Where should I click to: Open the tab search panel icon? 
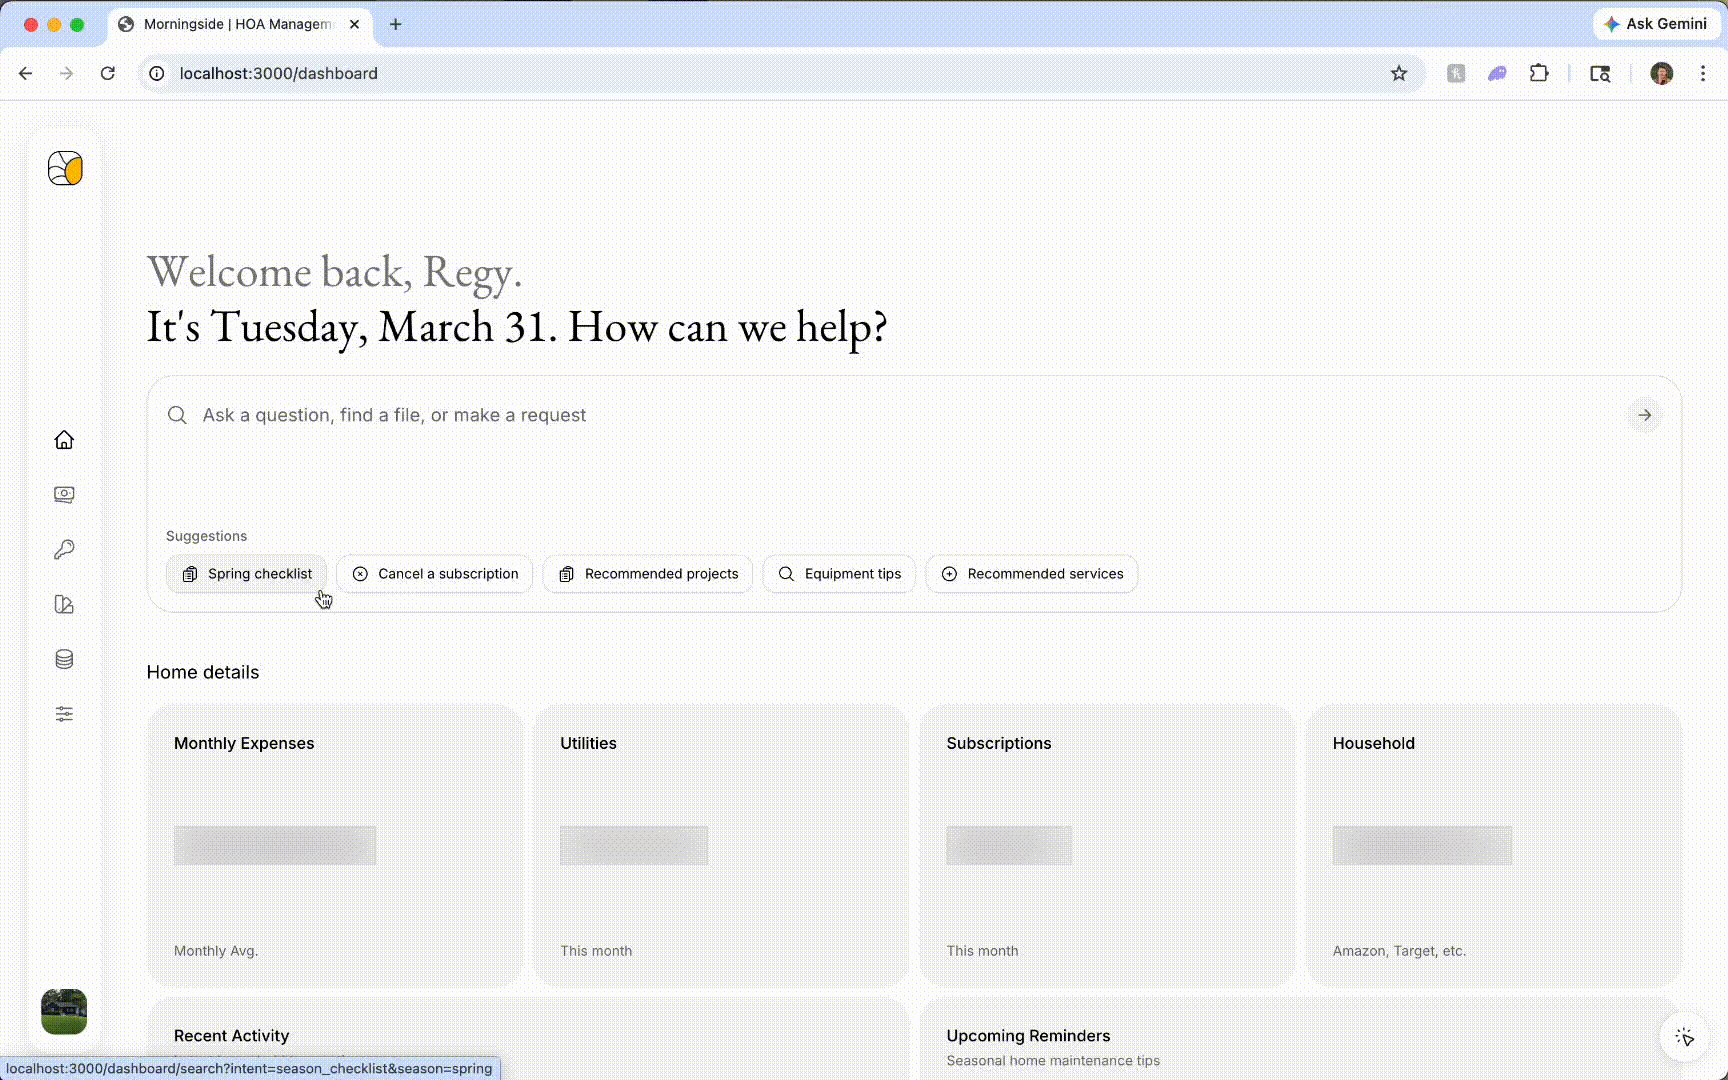coord(1600,73)
